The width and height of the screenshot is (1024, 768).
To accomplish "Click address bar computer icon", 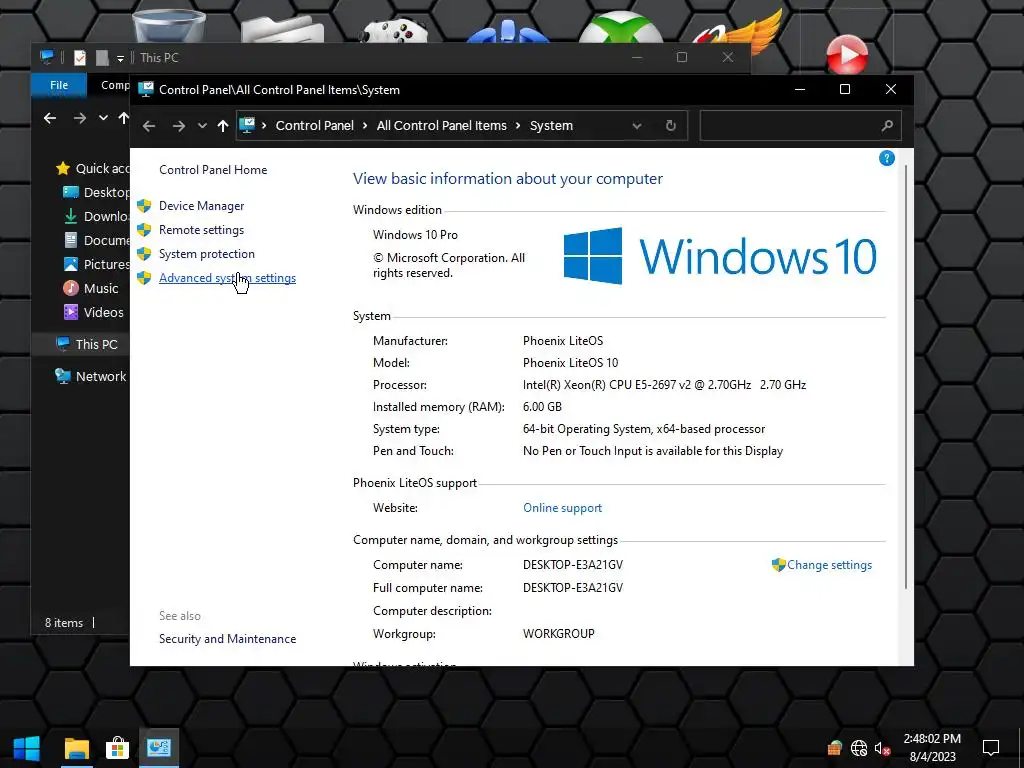I will coord(247,125).
